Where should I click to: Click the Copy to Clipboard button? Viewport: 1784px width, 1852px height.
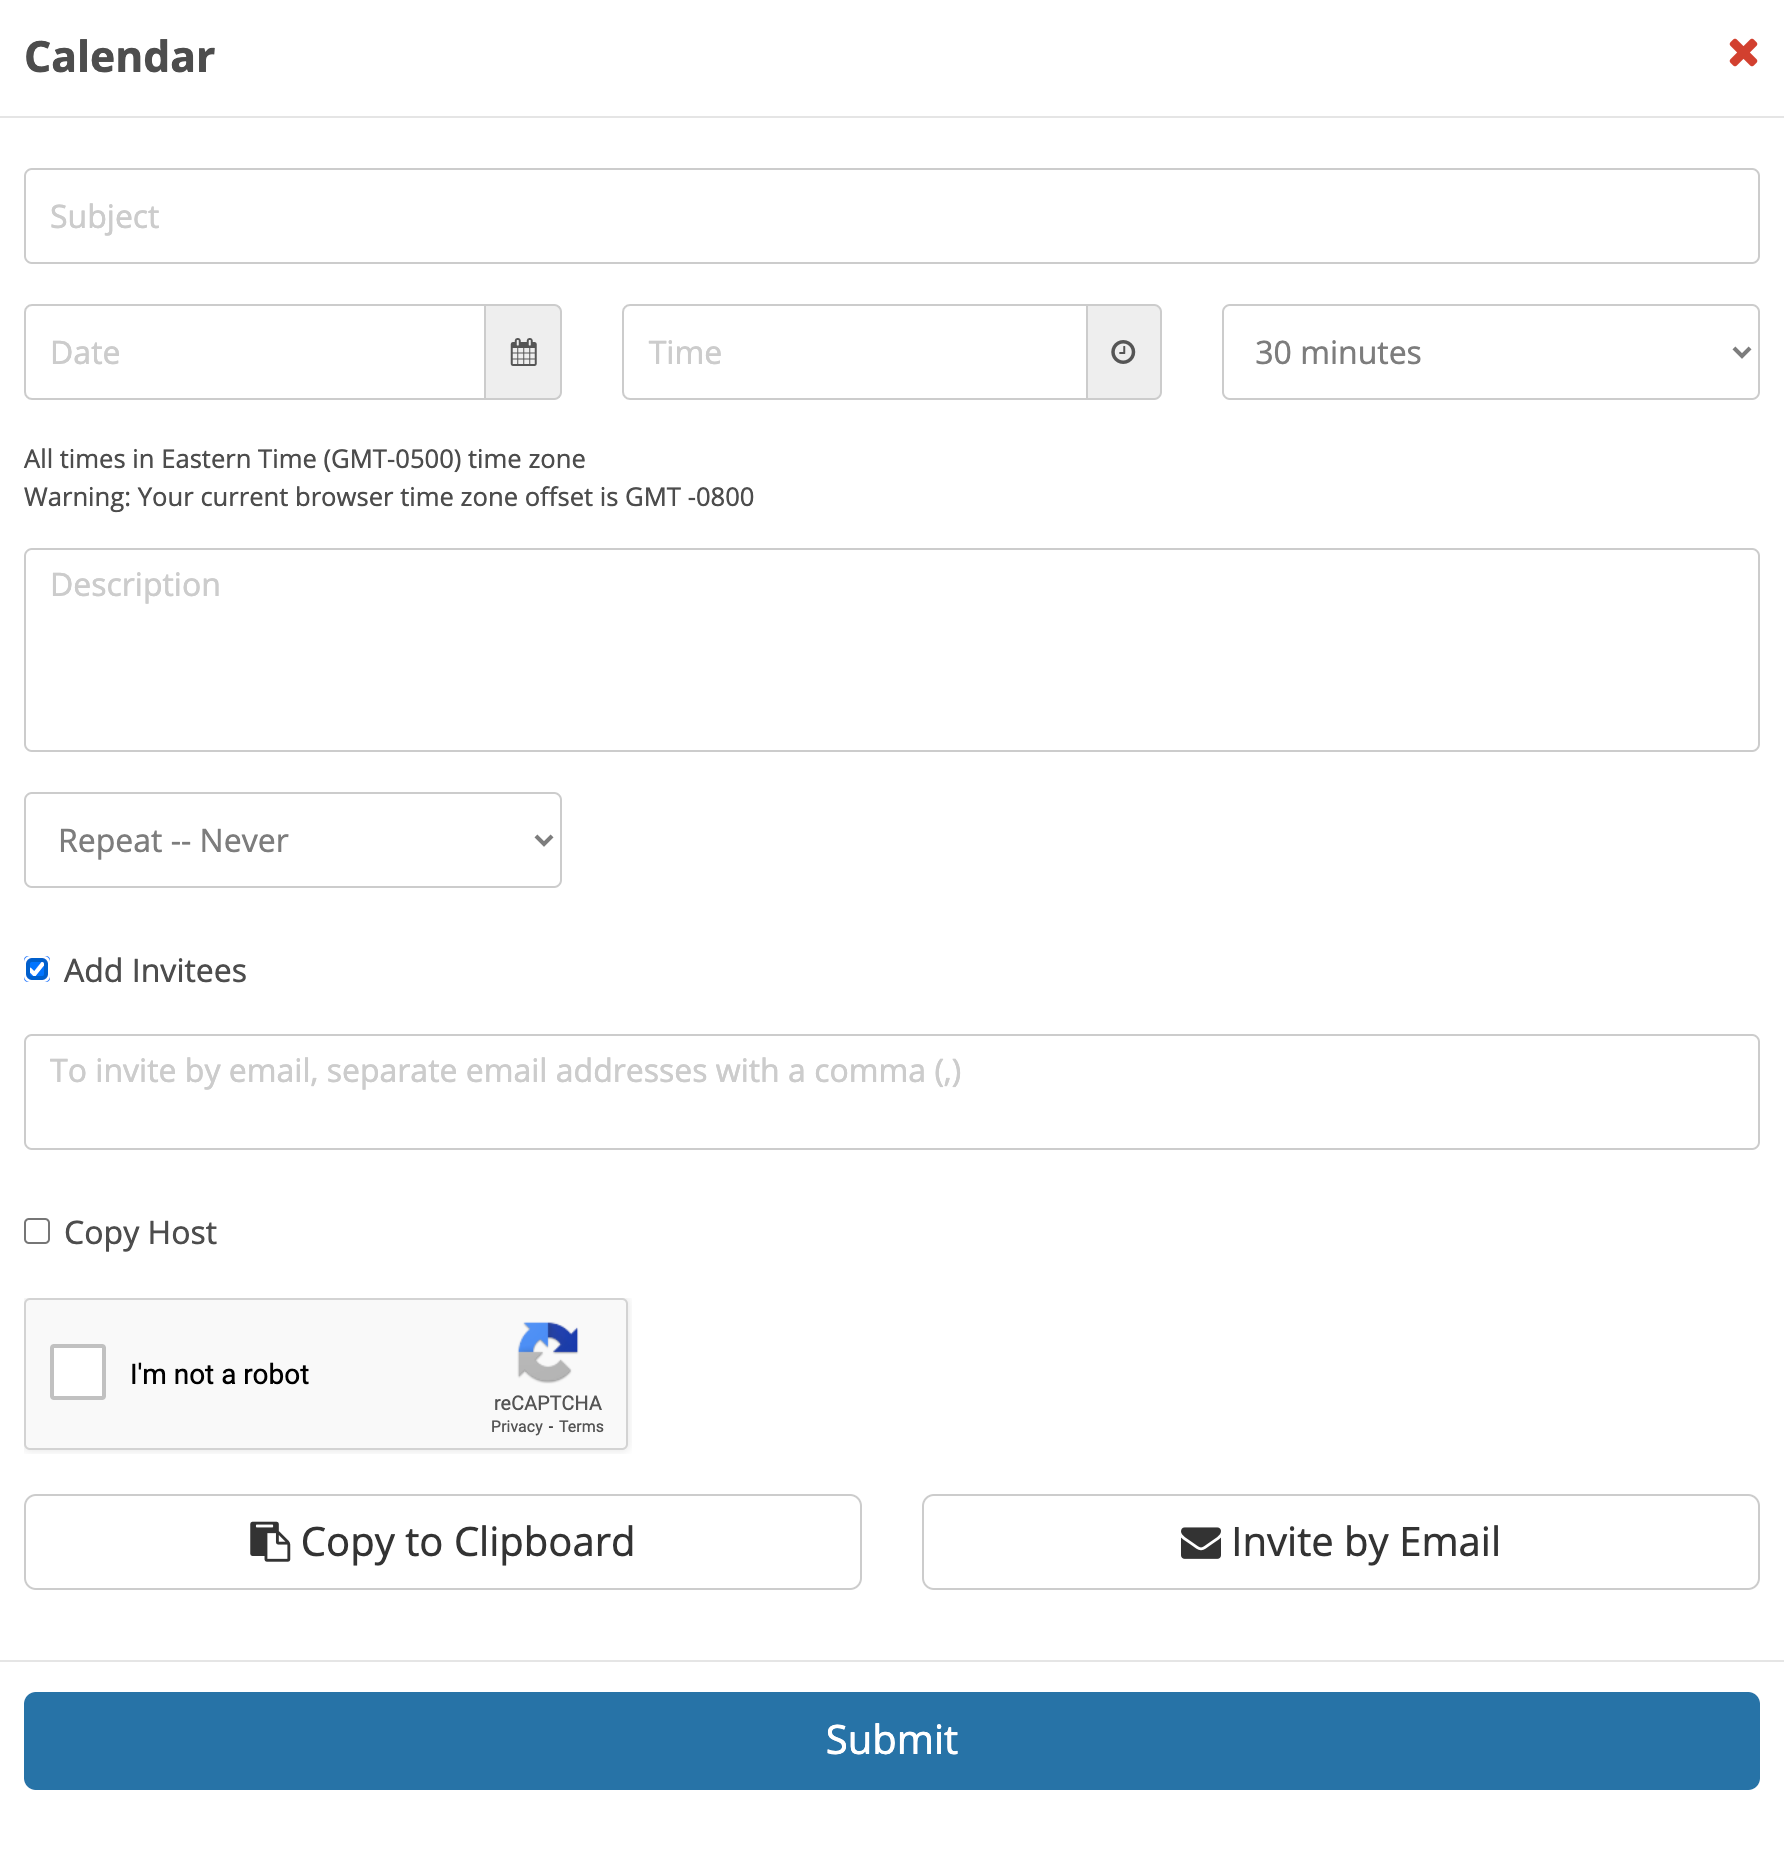pos(442,1542)
